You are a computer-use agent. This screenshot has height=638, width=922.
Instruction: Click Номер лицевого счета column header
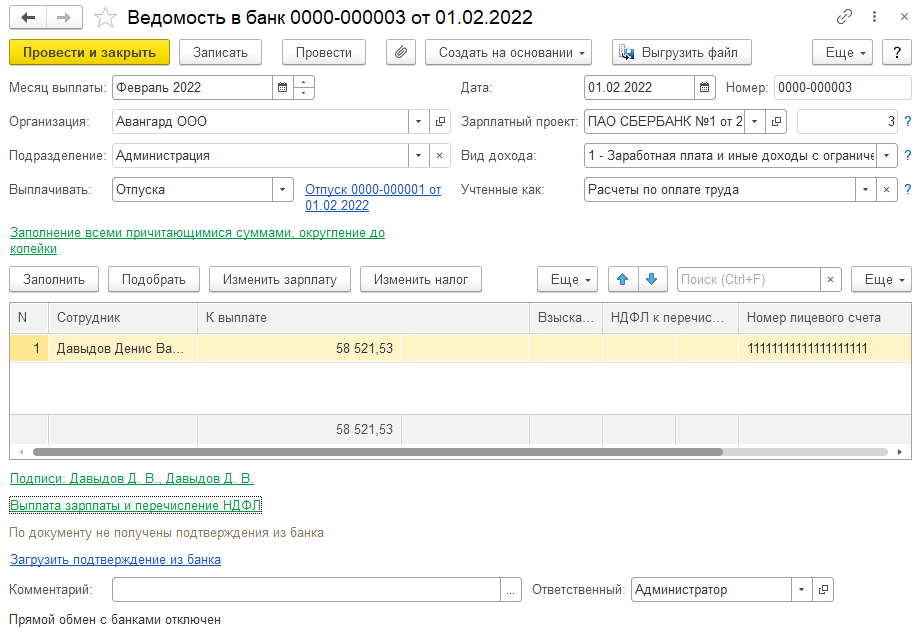(x=824, y=318)
